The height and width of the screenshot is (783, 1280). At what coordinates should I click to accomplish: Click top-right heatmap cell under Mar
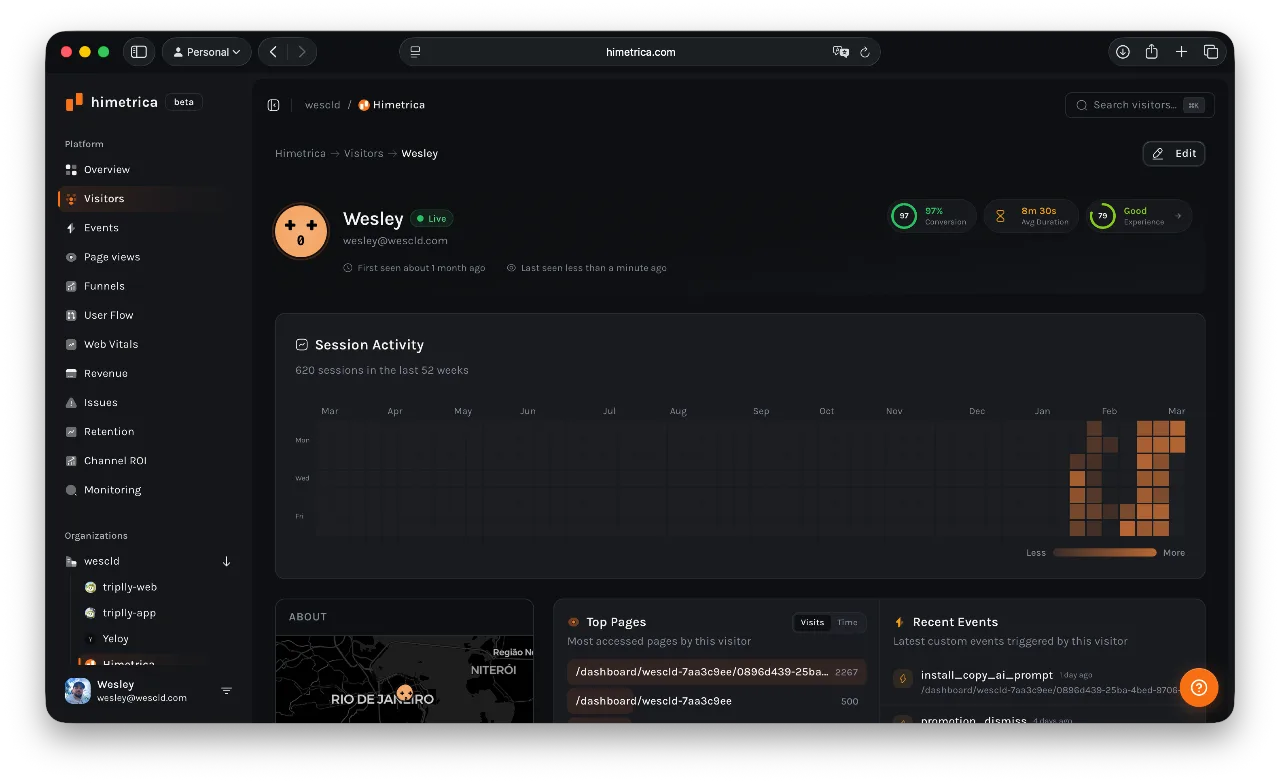click(x=1178, y=428)
